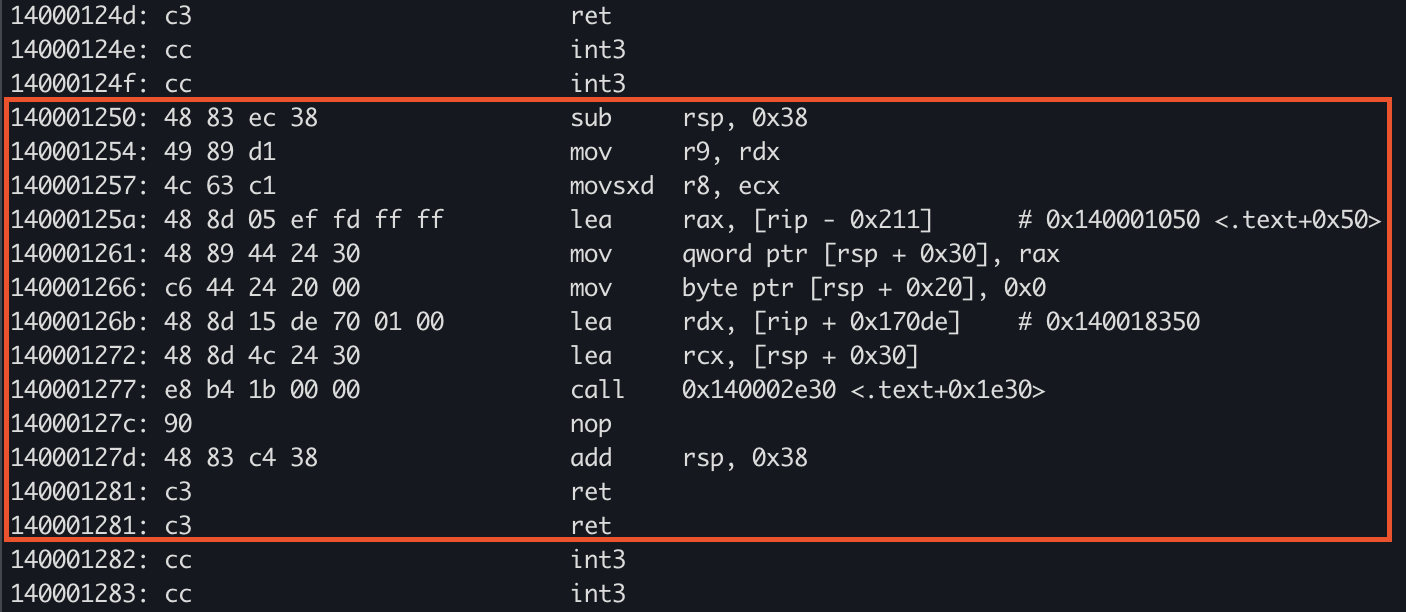Click address 14000124d at the top ret
The width and height of the screenshot is (1406, 612).
tap(70, 17)
